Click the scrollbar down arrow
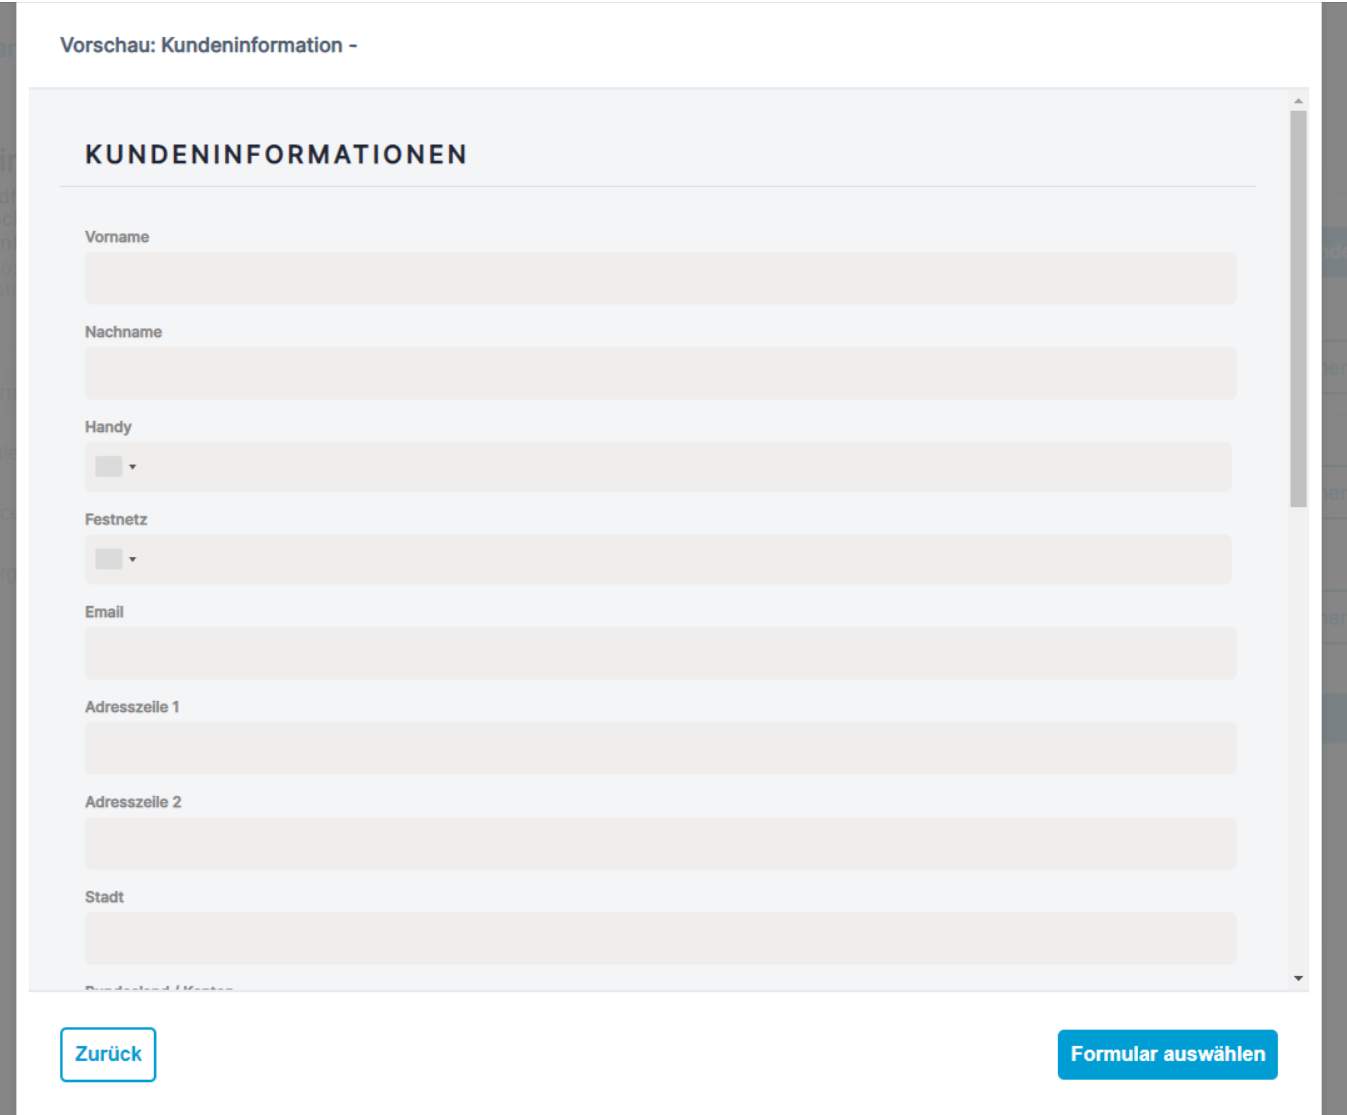The width and height of the screenshot is (1347, 1115). (1298, 978)
